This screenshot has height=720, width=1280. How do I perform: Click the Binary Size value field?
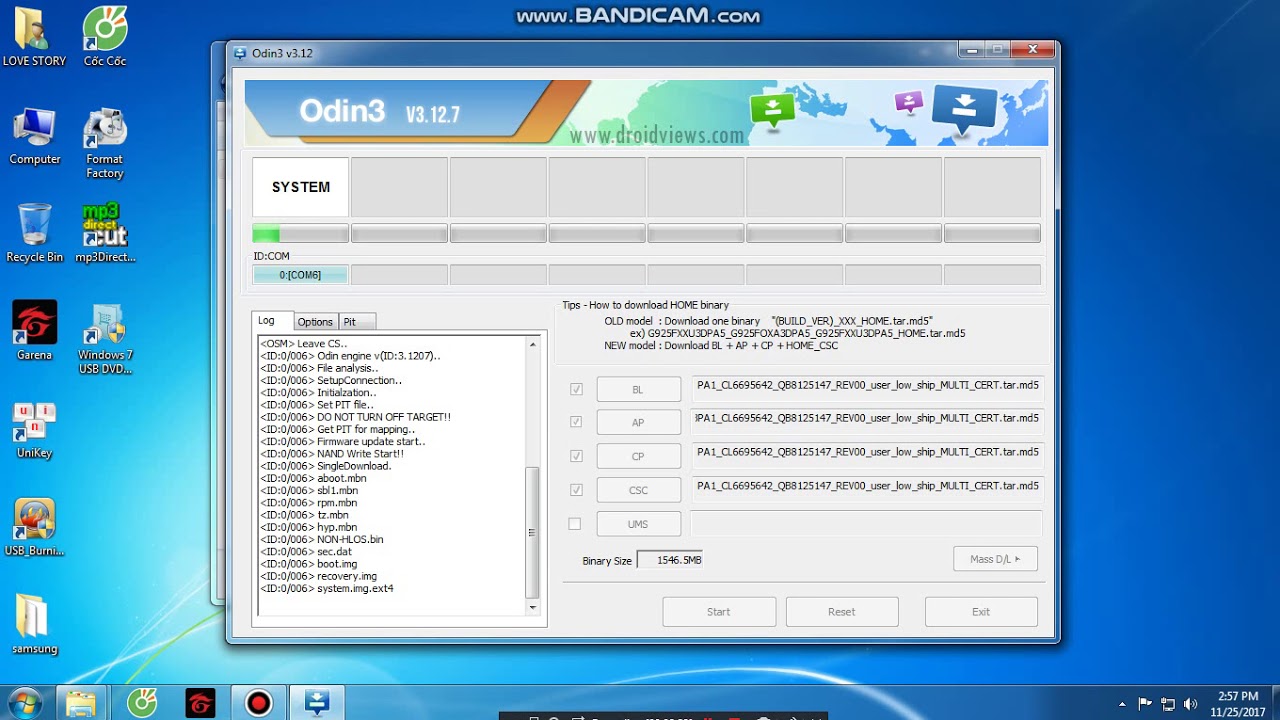click(x=670, y=560)
